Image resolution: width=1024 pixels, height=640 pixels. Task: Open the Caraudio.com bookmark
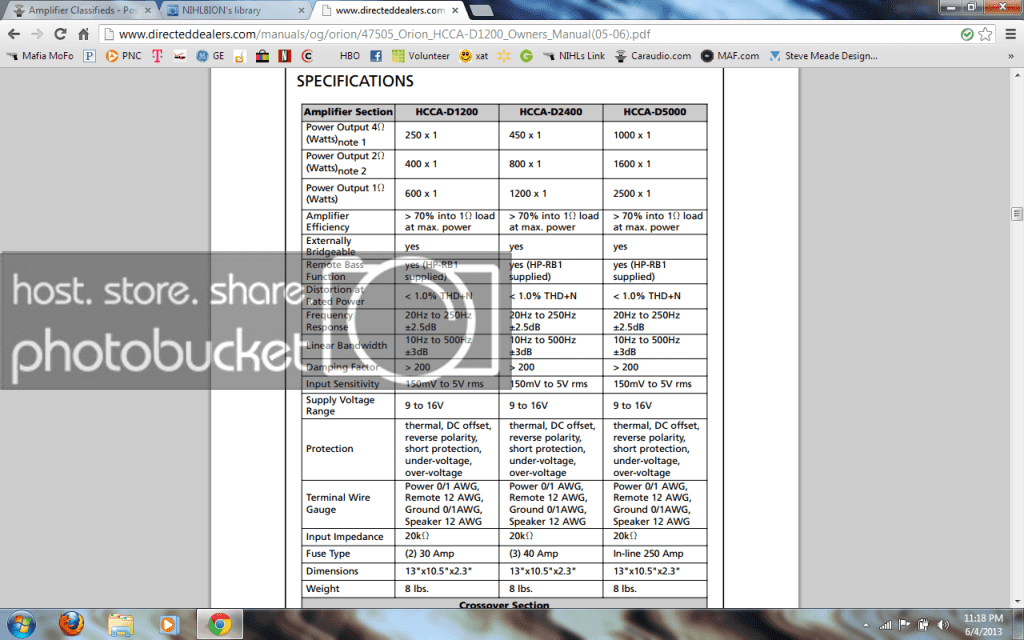click(653, 56)
